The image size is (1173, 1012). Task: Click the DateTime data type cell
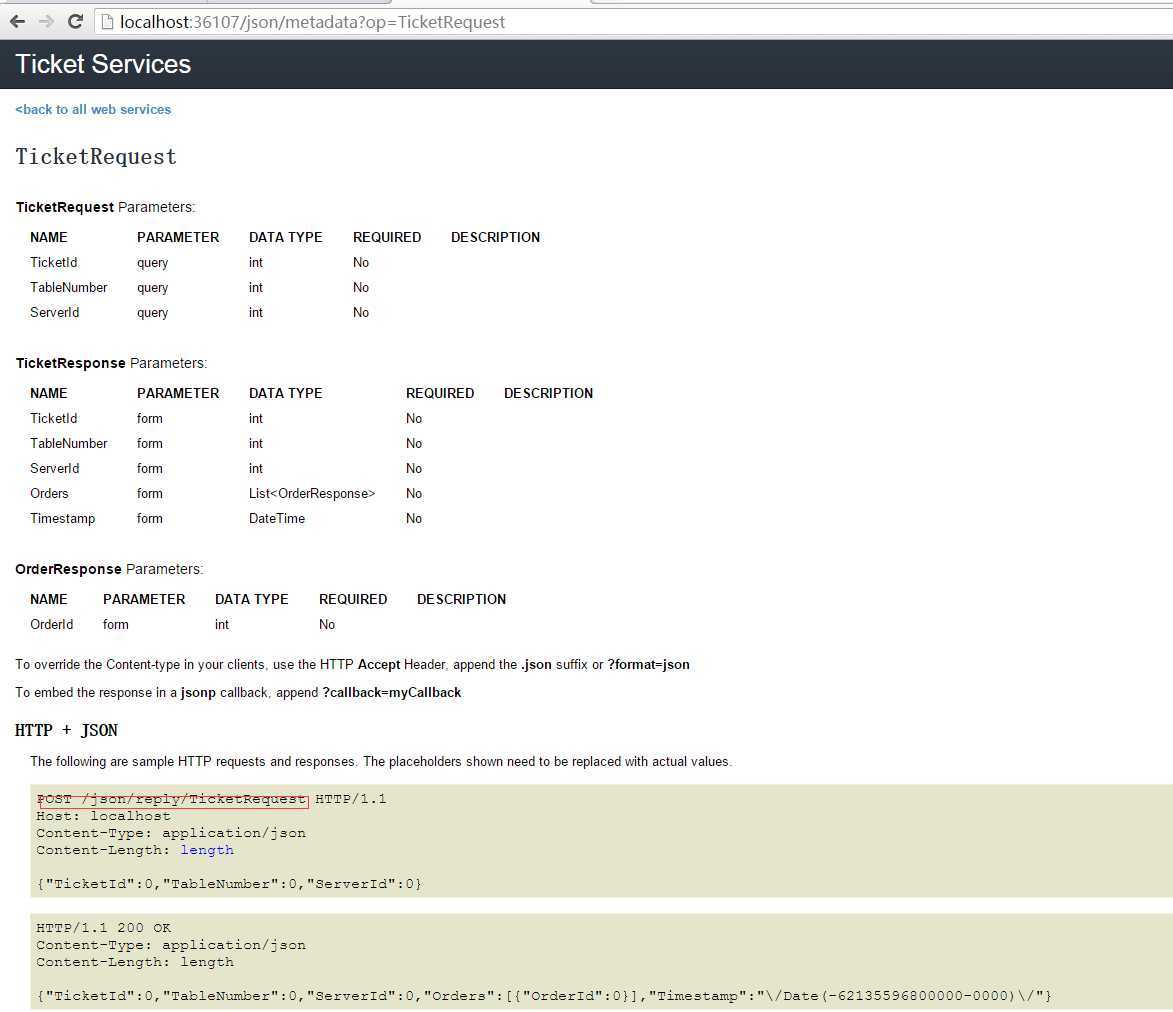(x=277, y=518)
